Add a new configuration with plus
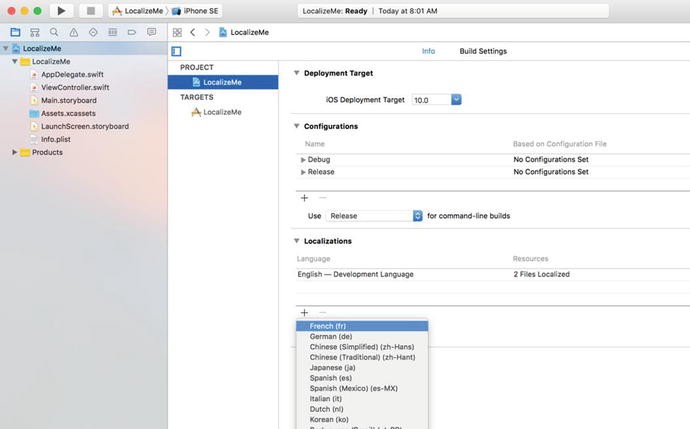 point(304,198)
